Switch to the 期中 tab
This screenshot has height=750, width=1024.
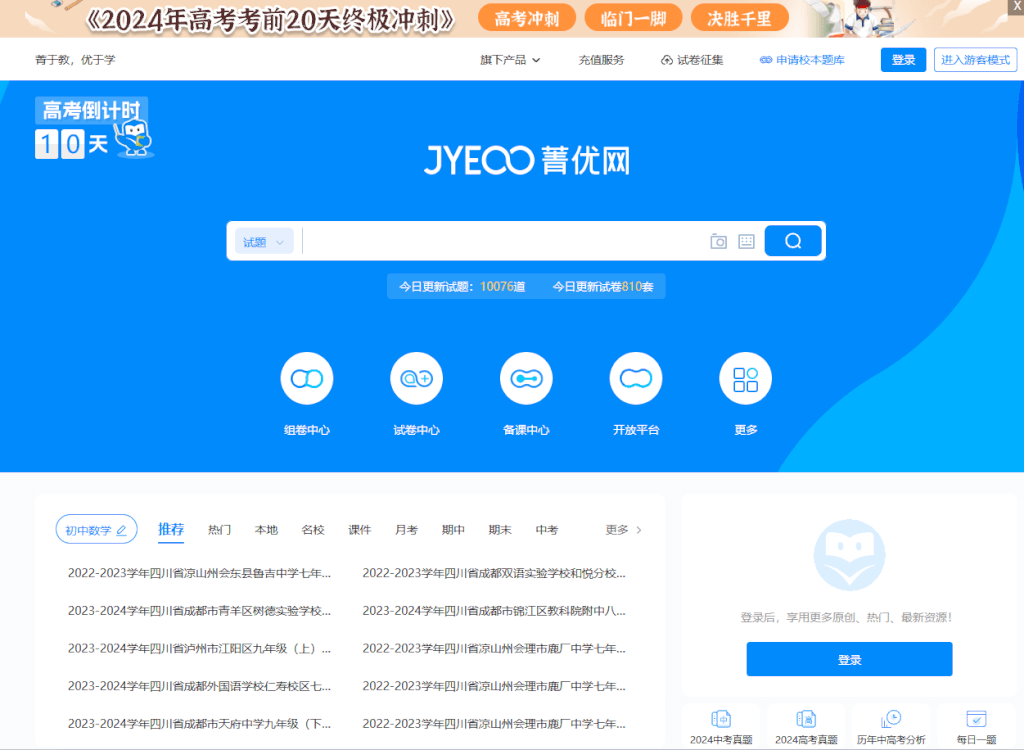pos(453,530)
